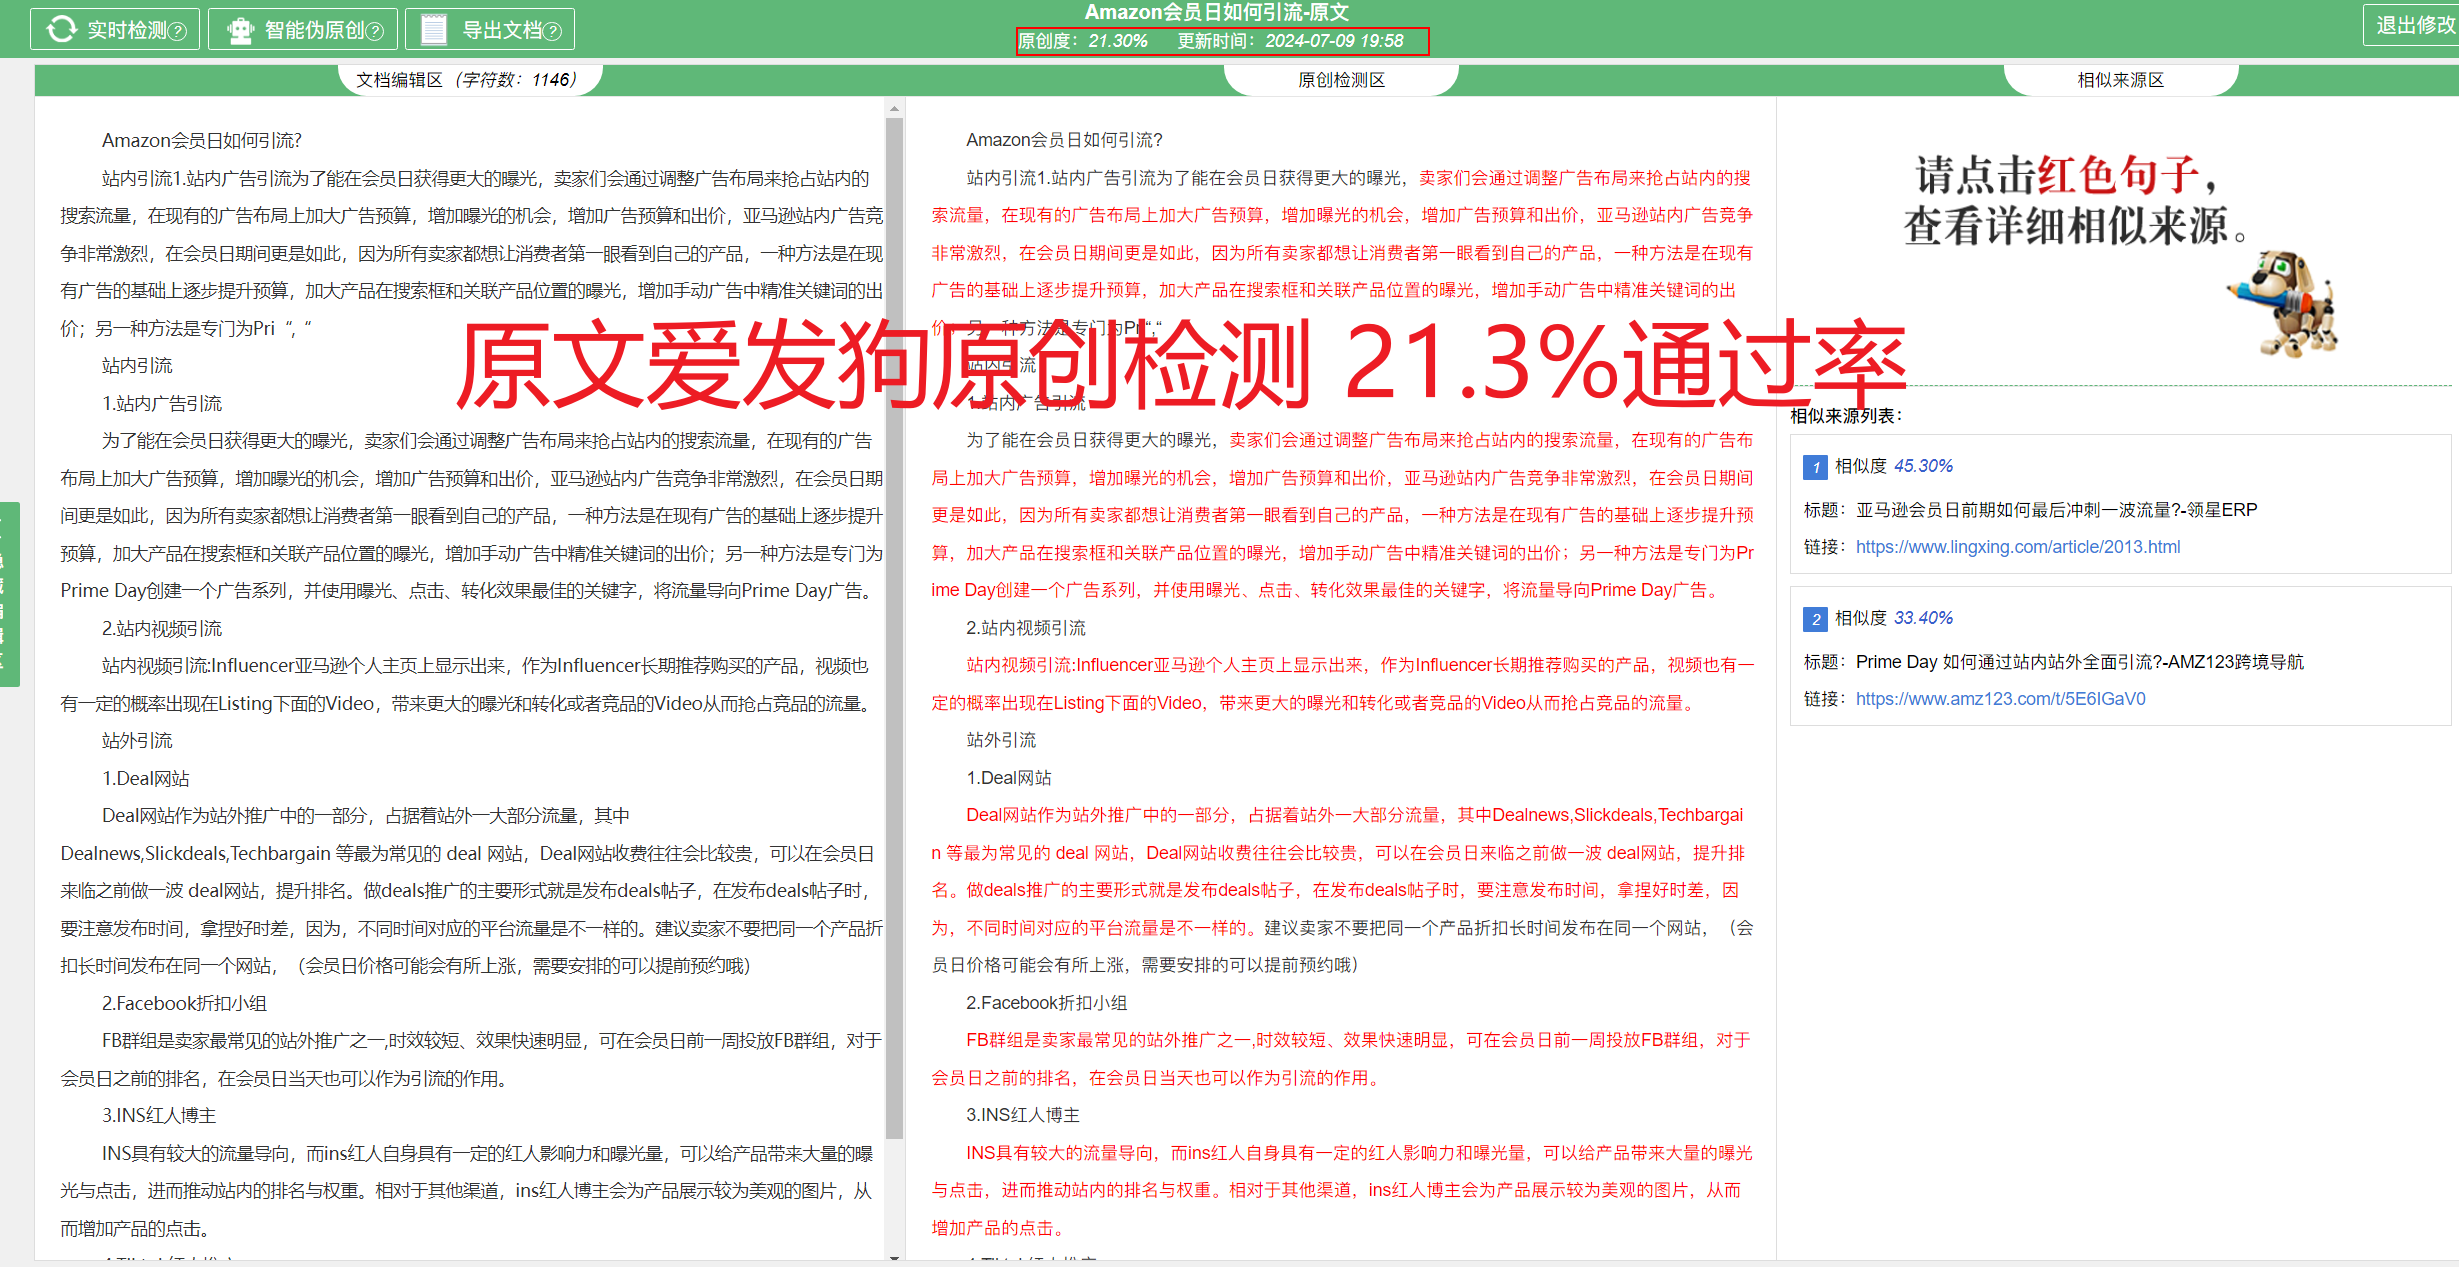This screenshot has width=2459, height=1267.
Task: Click the 更新时间 2024-07-09 19:58 text
Action: click(x=1290, y=41)
